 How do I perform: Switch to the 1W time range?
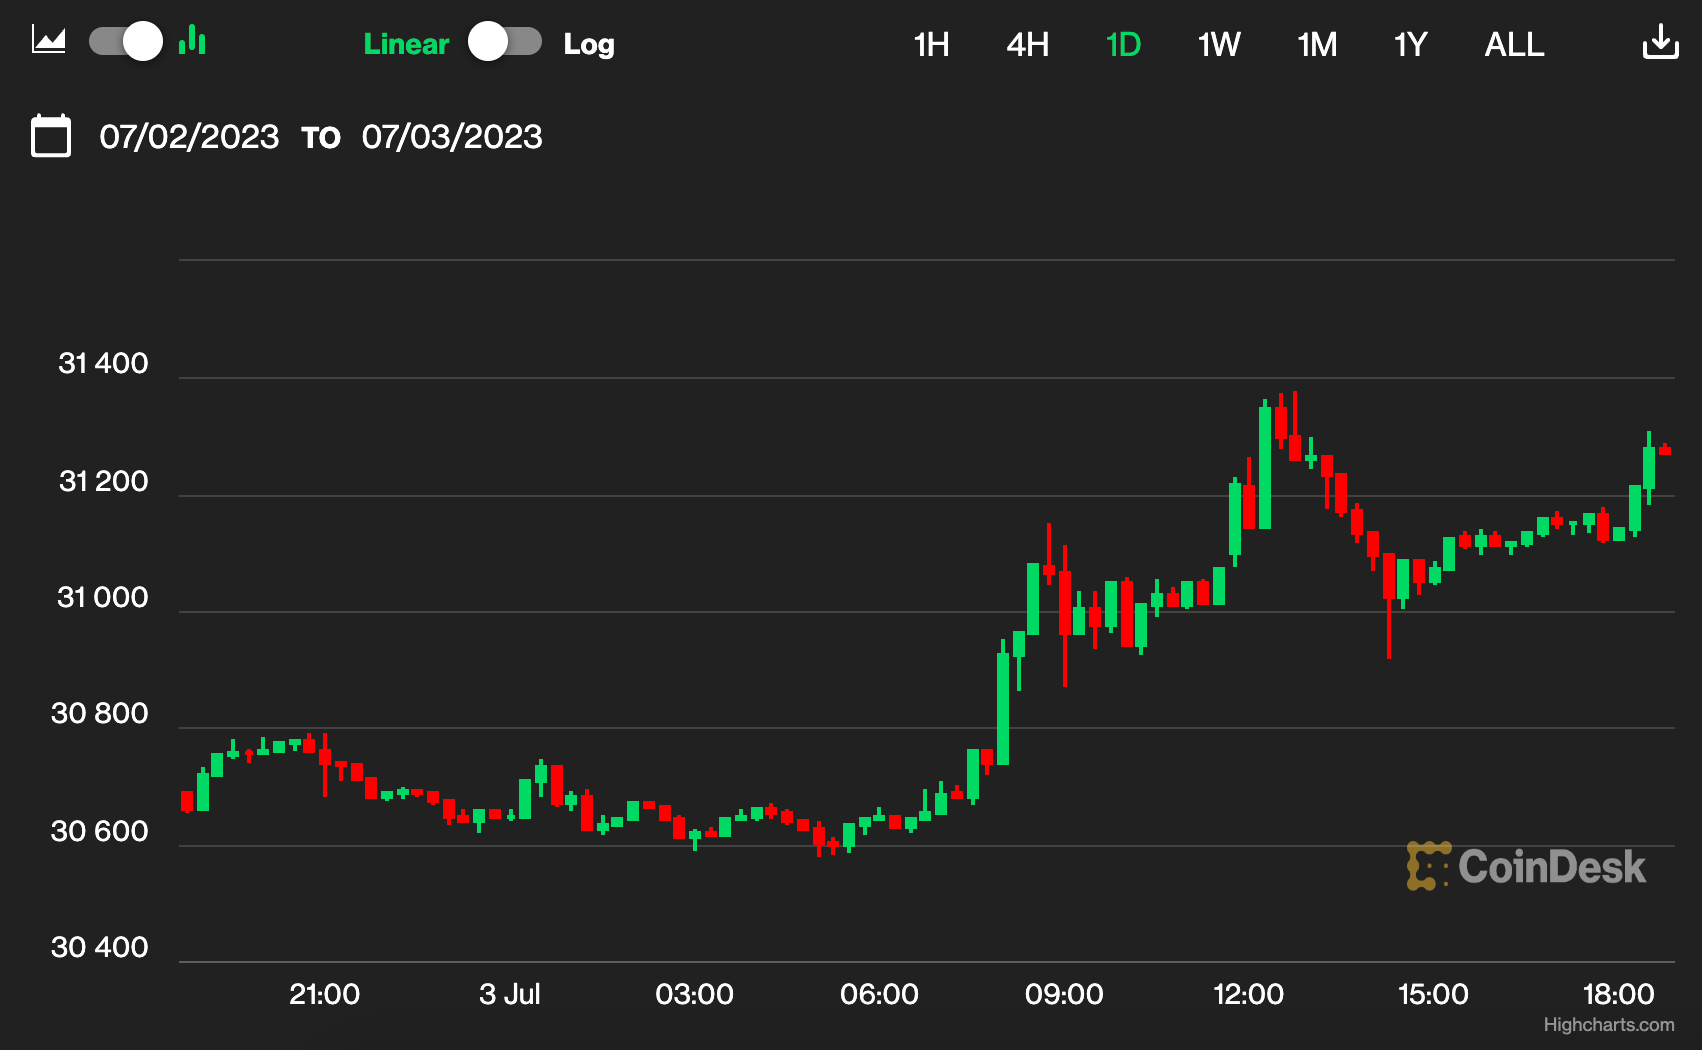1219,45
